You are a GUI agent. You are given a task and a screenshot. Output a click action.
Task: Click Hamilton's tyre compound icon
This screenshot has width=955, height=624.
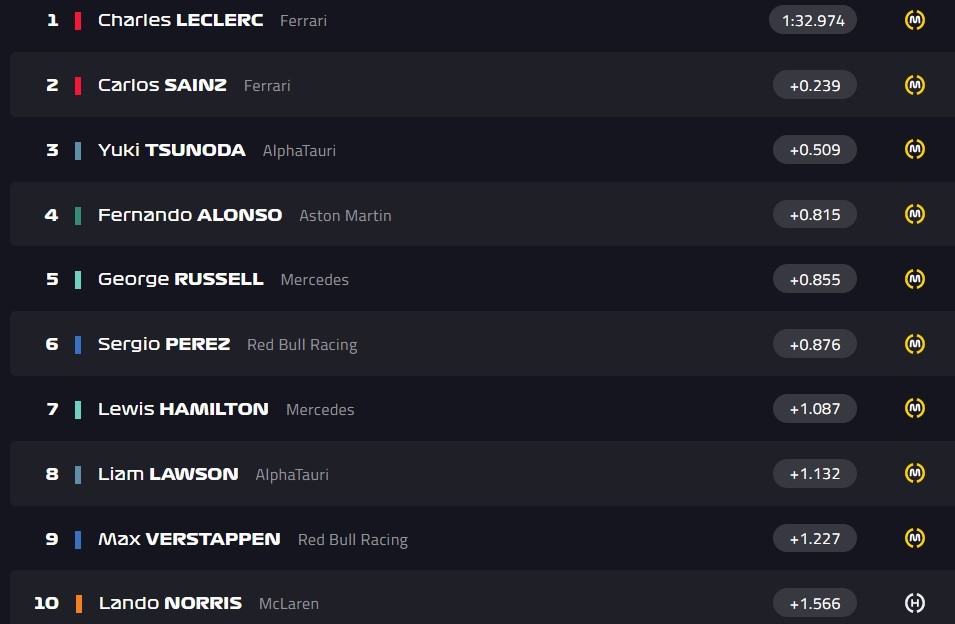[x=914, y=408]
